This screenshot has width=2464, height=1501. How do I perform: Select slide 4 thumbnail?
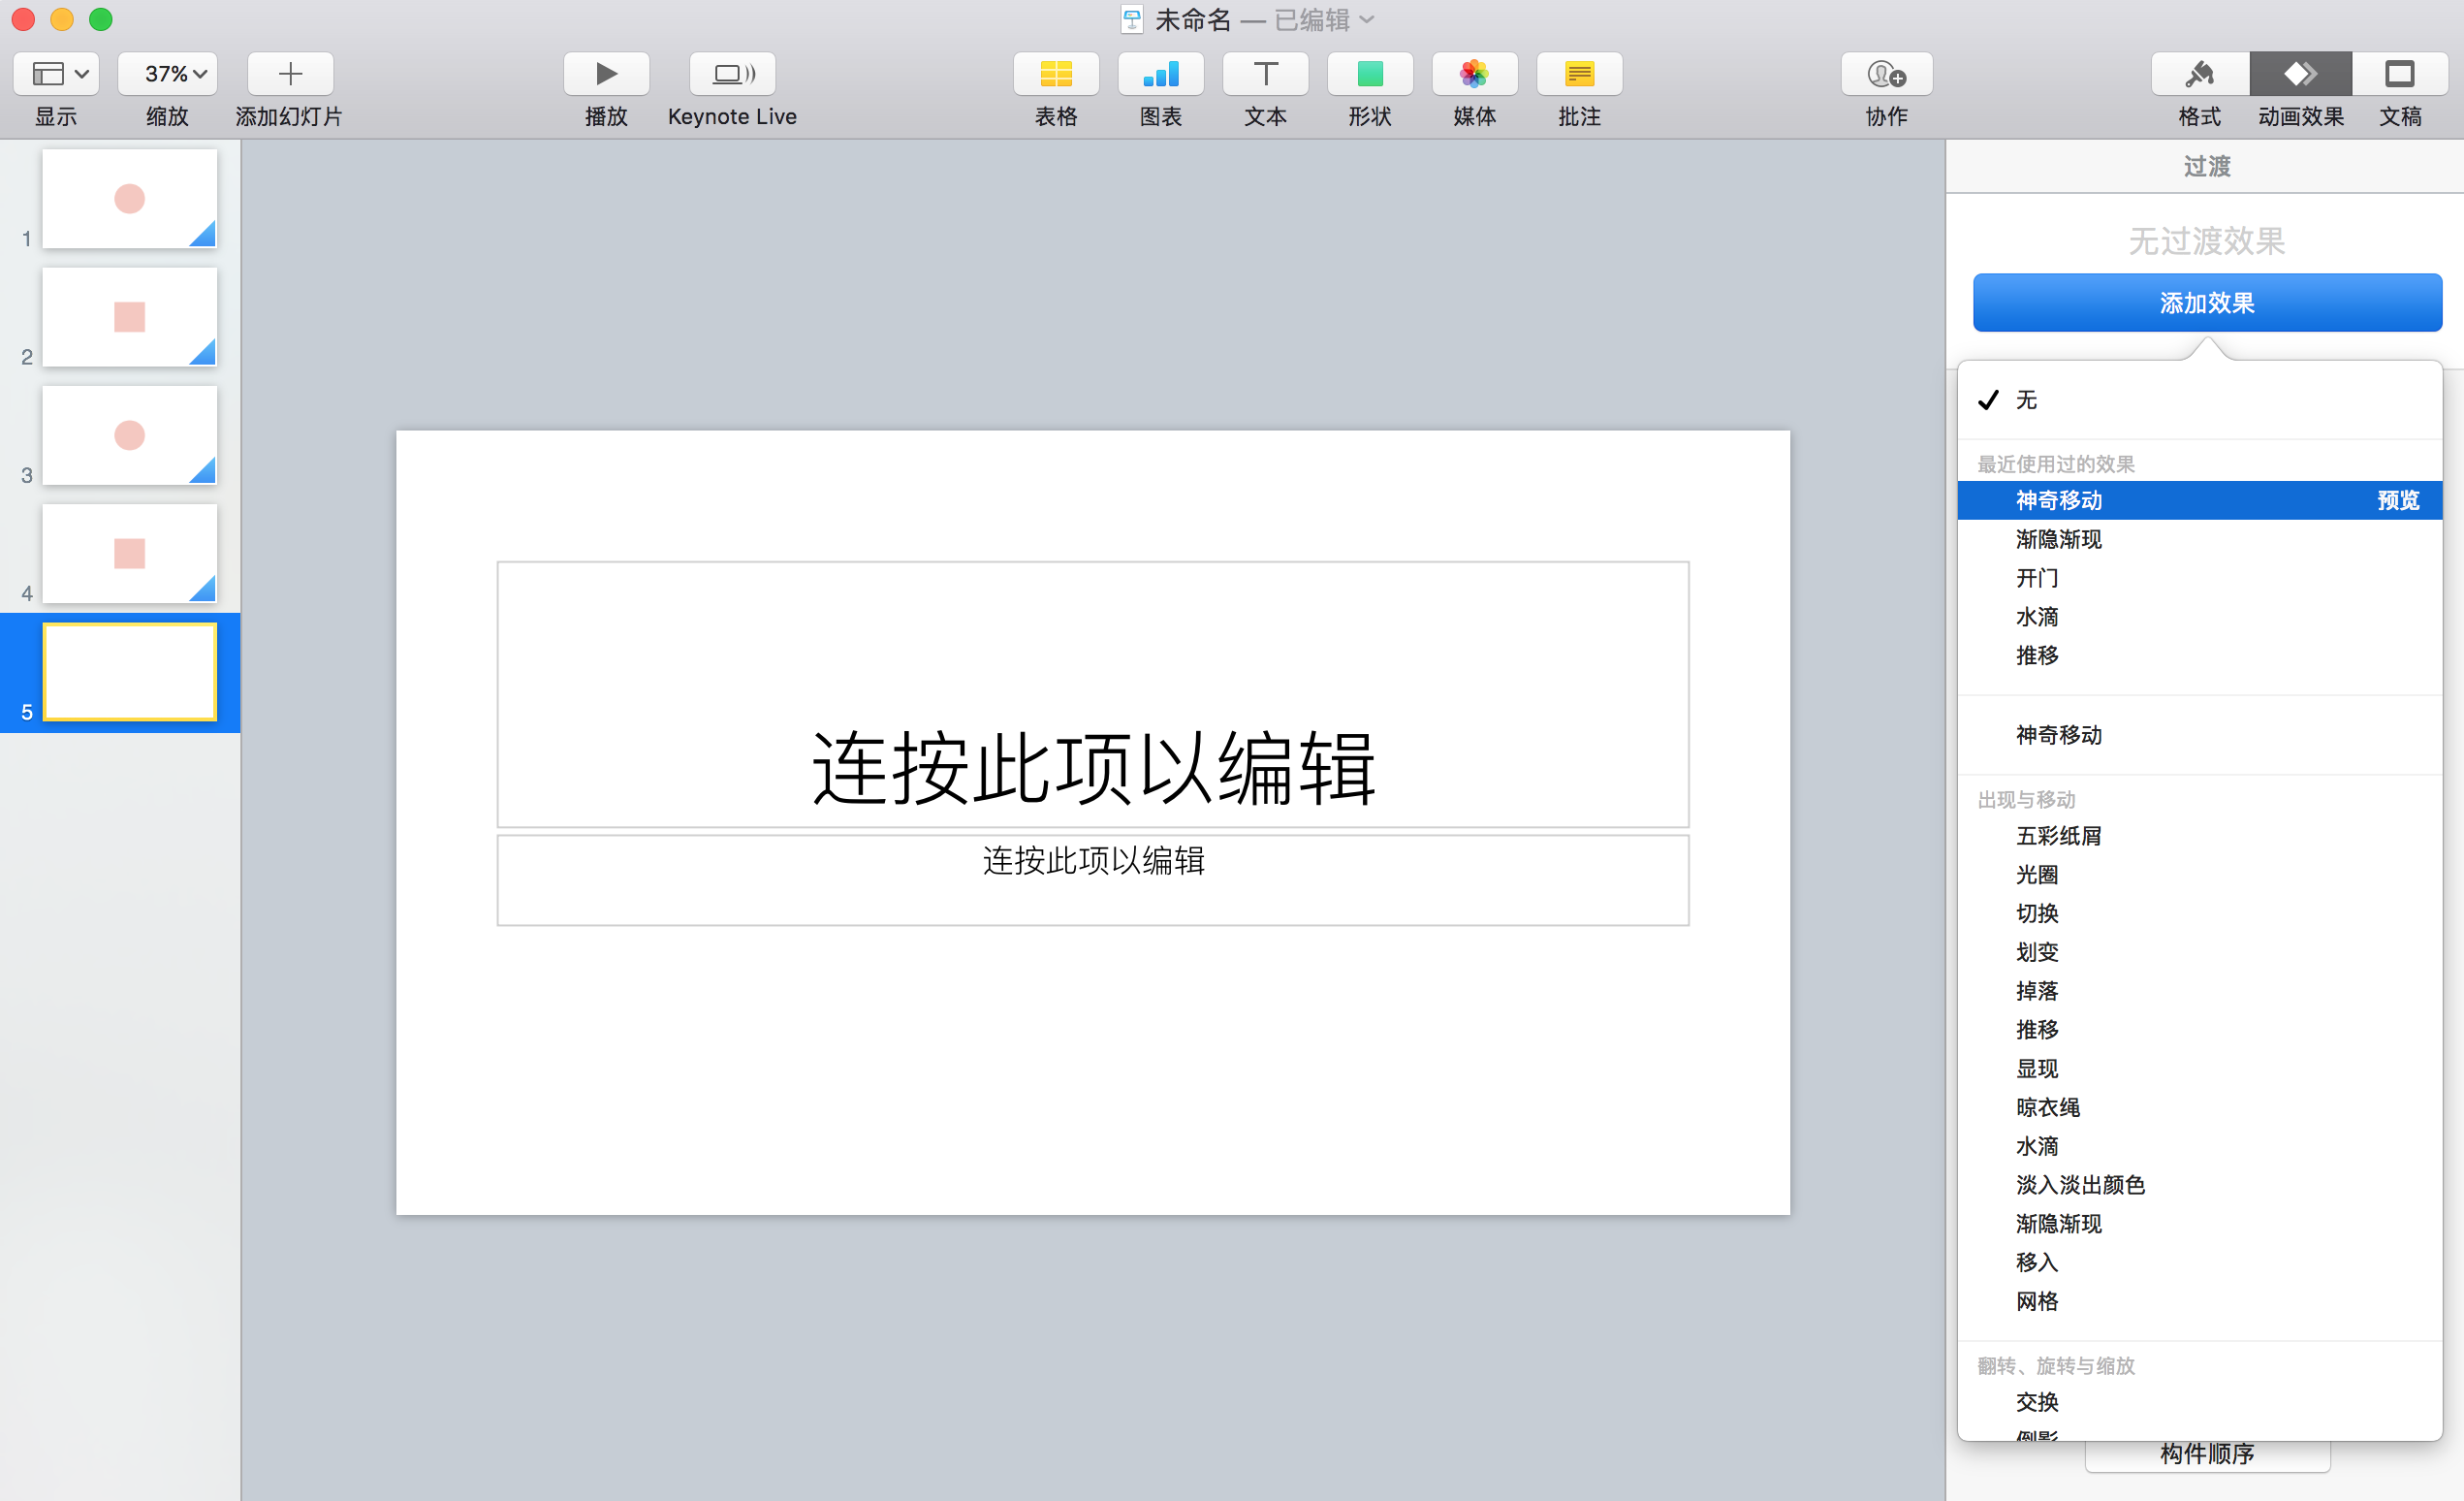pyautogui.click(x=129, y=553)
